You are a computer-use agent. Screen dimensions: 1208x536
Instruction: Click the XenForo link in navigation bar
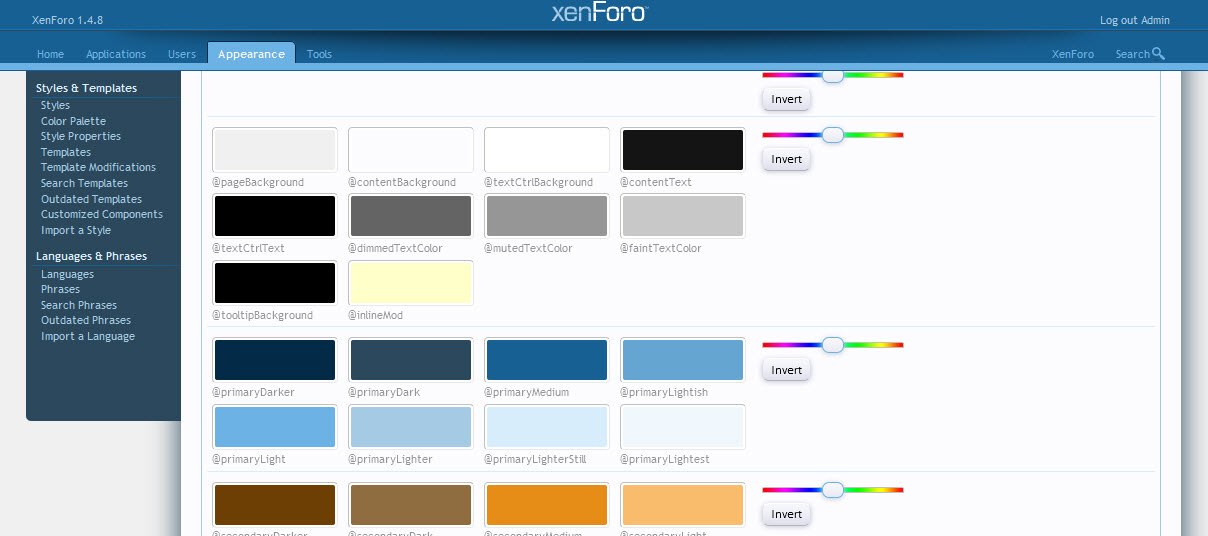click(1073, 54)
